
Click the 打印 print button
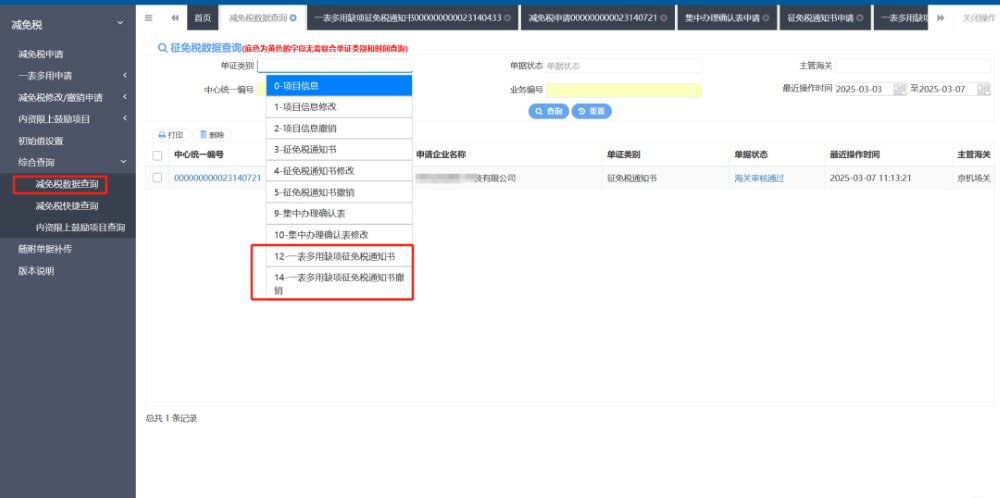point(170,134)
